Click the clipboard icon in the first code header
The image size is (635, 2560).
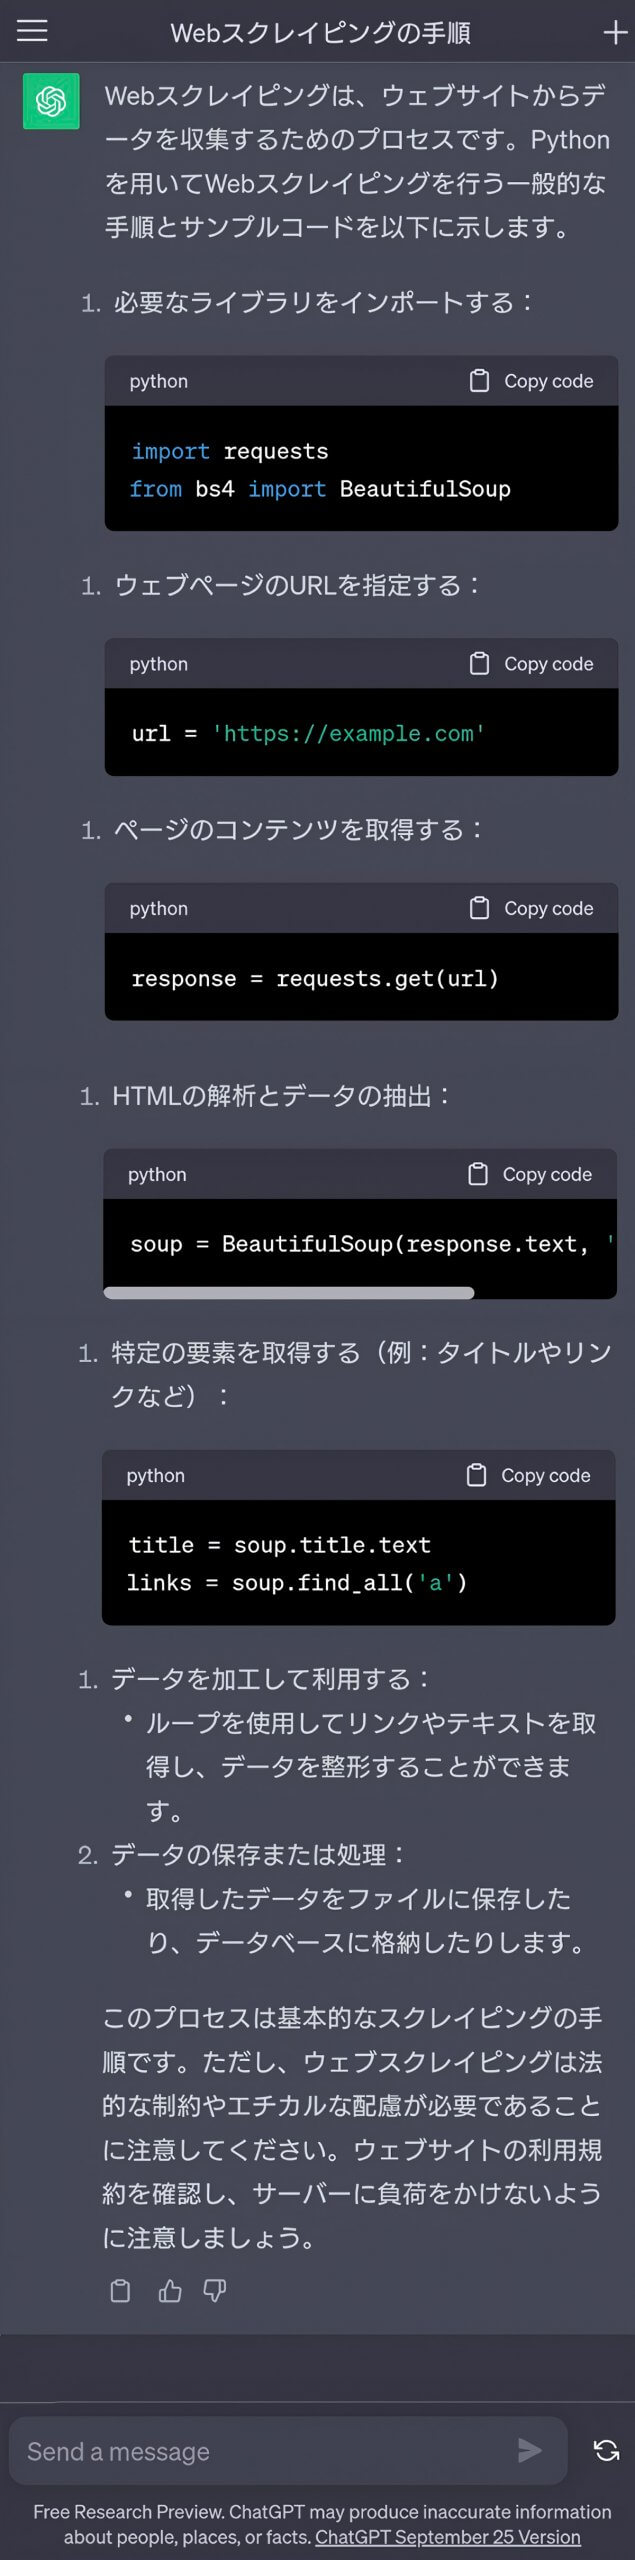tap(480, 381)
